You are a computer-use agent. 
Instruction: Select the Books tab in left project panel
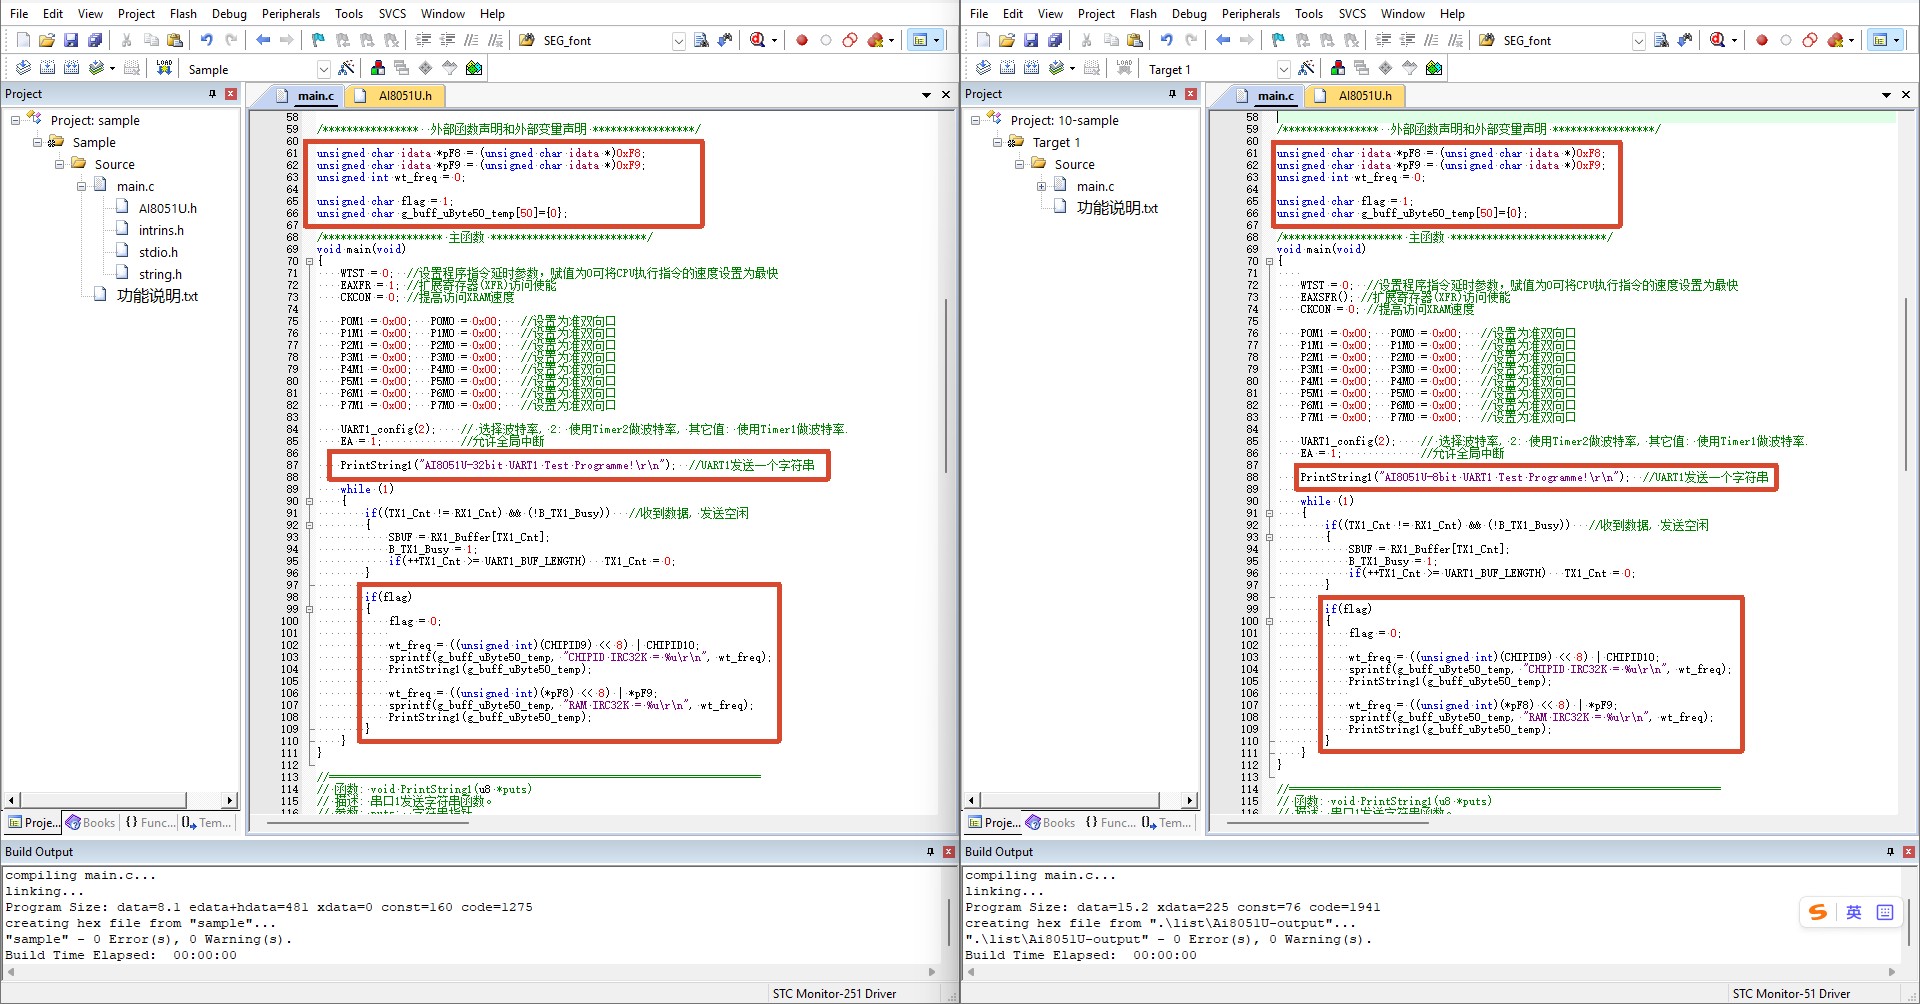(90, 822)
